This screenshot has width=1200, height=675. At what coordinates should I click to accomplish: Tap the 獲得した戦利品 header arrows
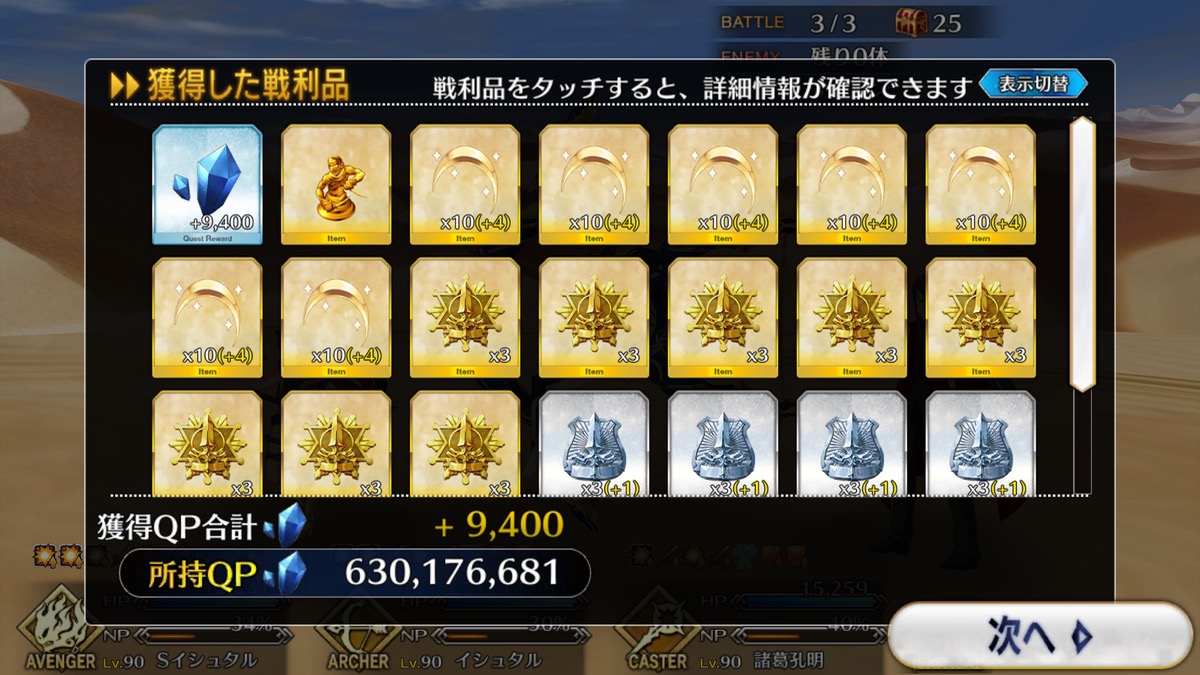click(x=124, y=86)
